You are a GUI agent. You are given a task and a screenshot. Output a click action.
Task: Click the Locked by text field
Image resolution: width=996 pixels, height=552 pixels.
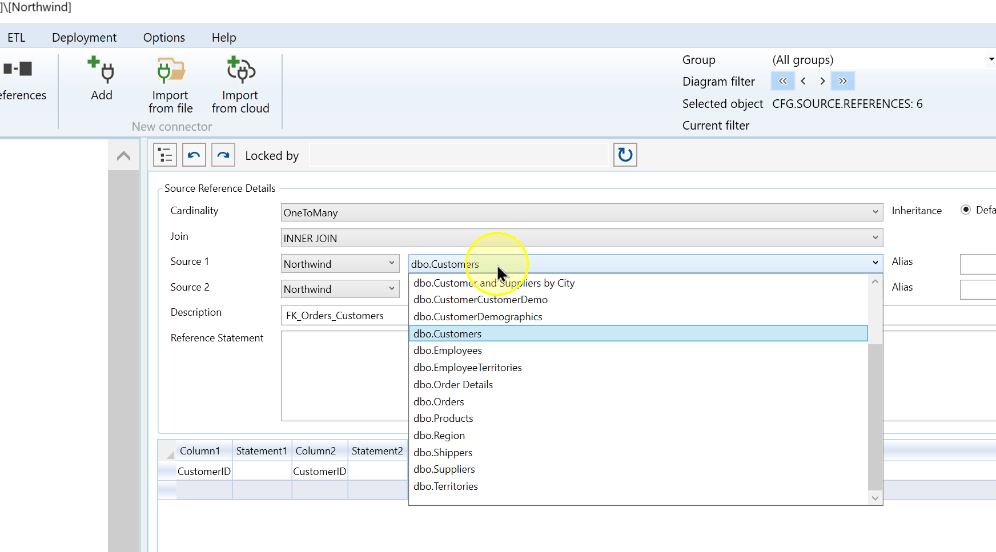[x=459, y=155]
